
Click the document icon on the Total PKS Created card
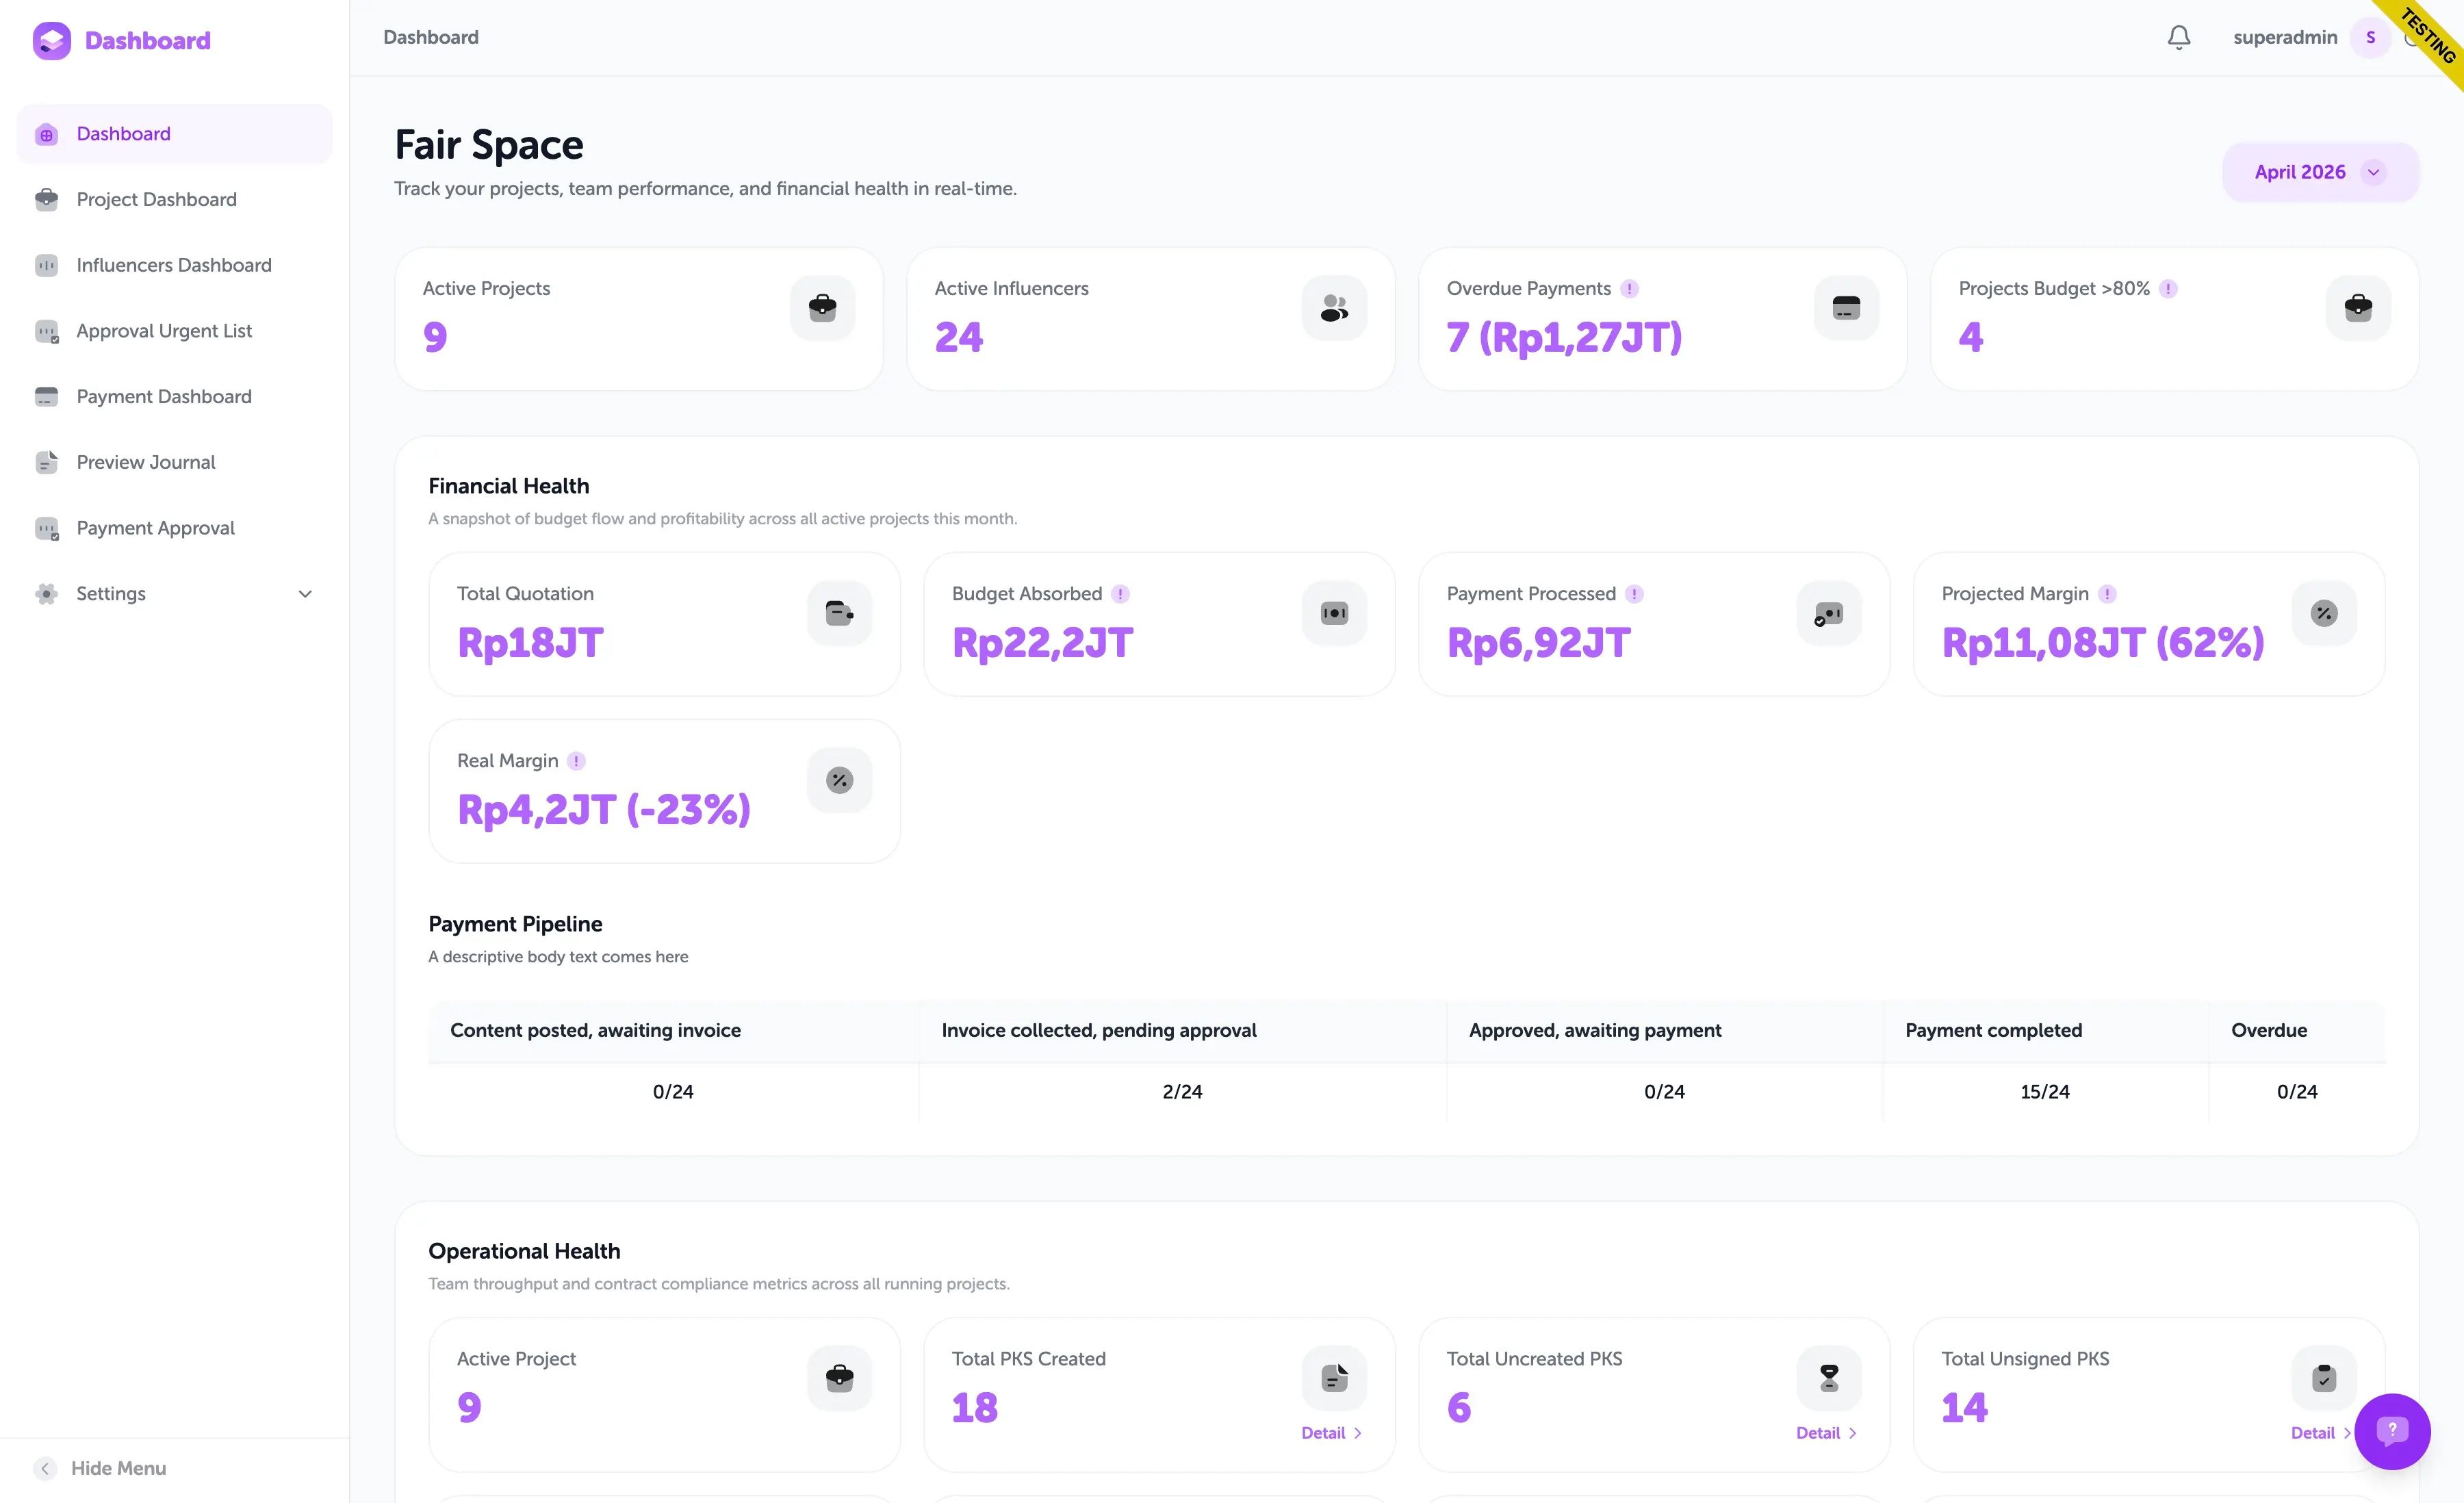pyautogui.click(x=1334, y=1378)
